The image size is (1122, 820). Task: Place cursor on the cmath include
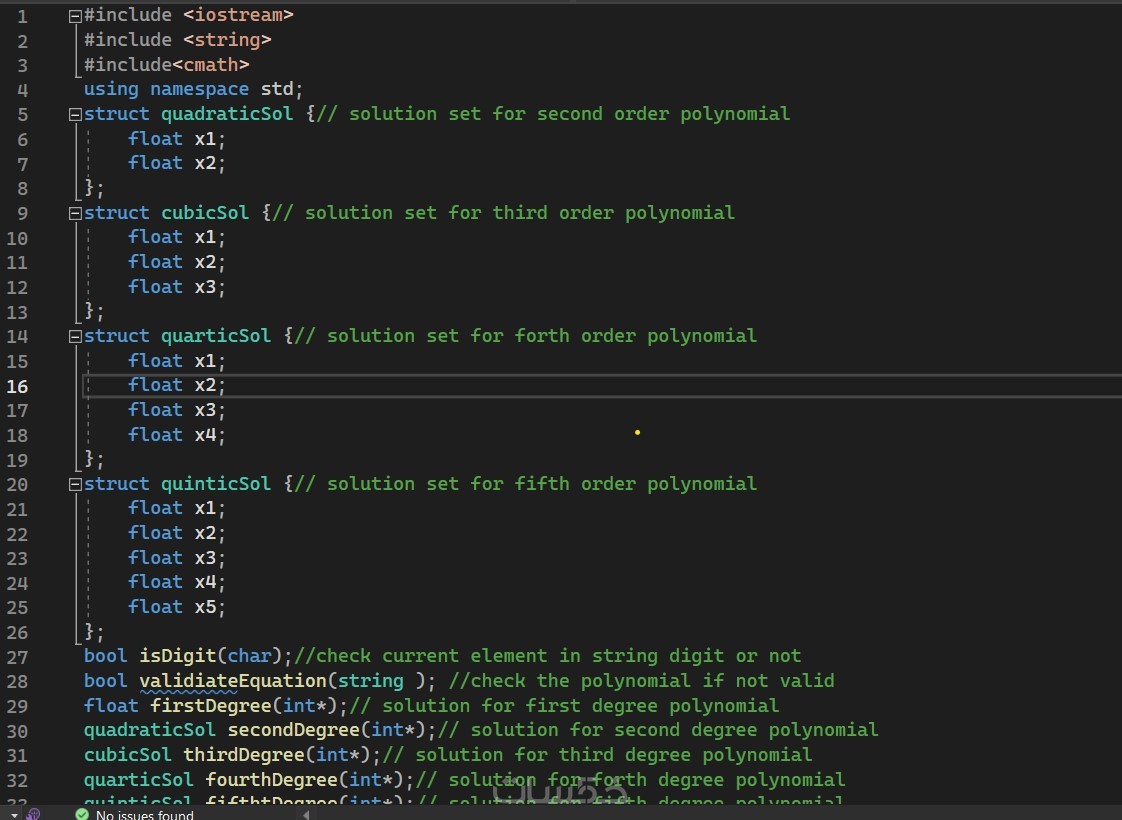point(210,65)
